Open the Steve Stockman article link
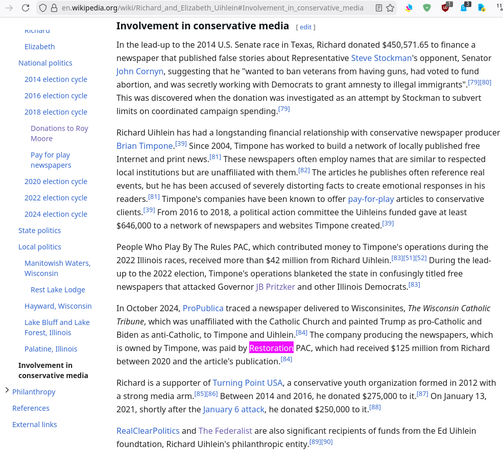 (x=381, y=58)
